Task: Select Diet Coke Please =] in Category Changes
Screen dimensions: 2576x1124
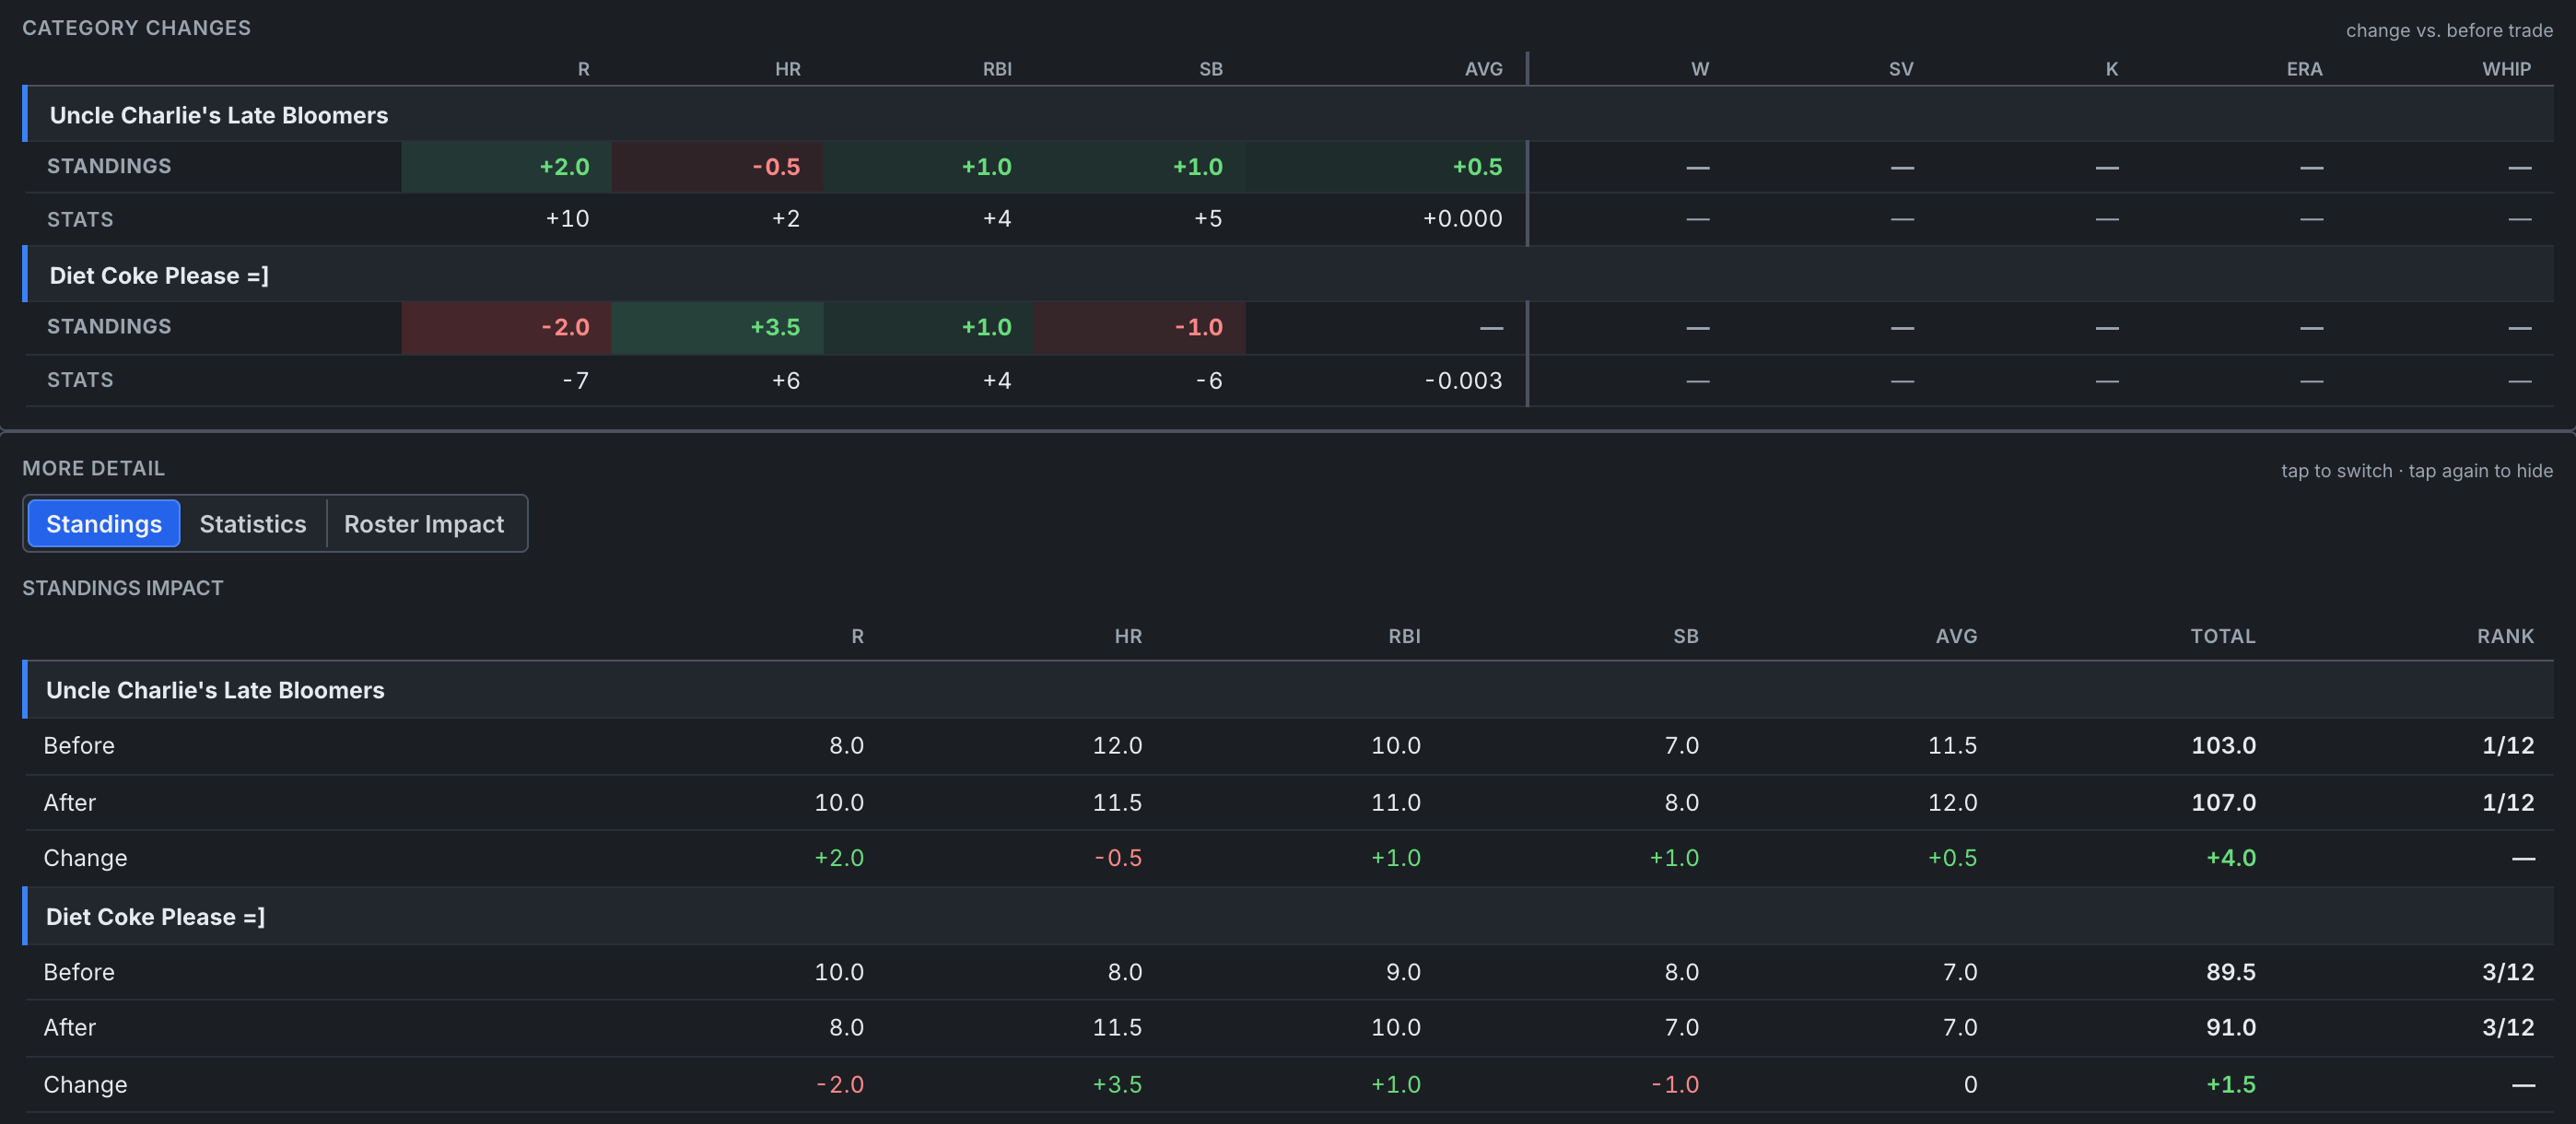Action: click(x=1288, y=275)
